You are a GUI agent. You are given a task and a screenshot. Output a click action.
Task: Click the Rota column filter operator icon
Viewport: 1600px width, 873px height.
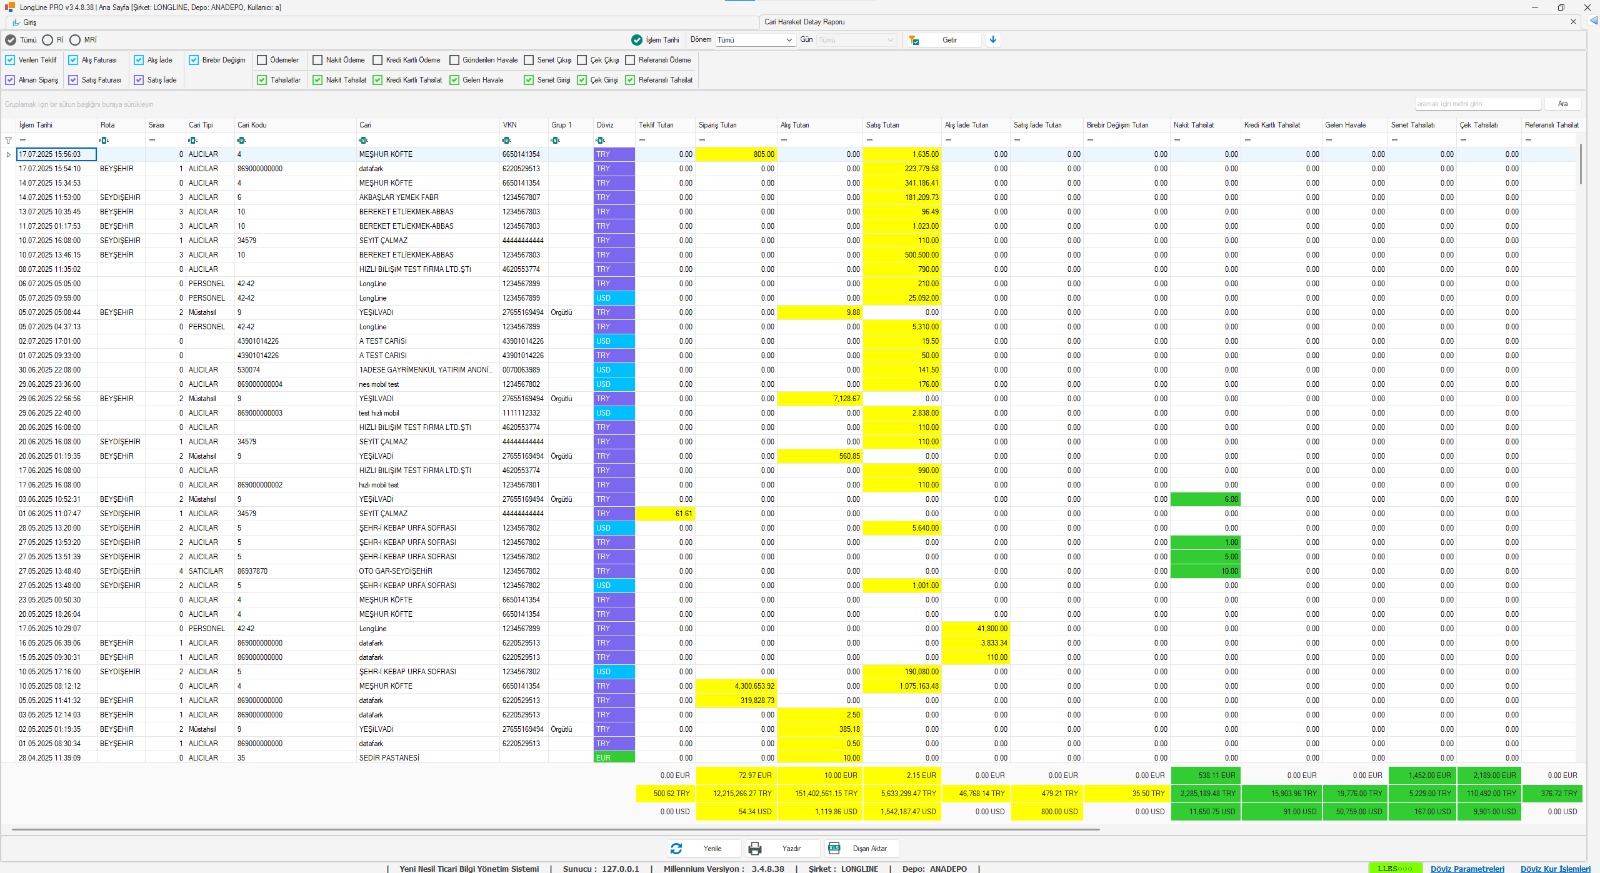pyautogui.click(x=104, y=140)
